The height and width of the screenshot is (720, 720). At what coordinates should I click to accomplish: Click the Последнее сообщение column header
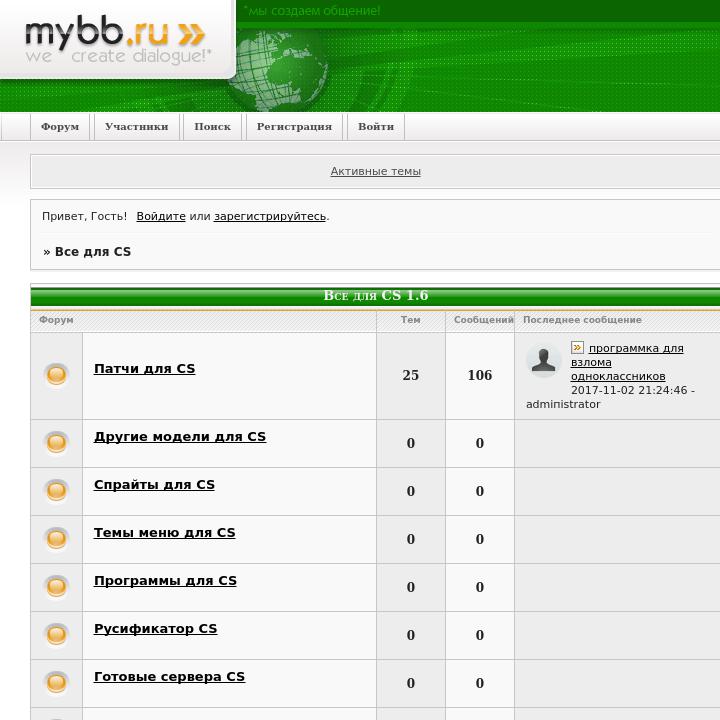(x=582, y=320)
